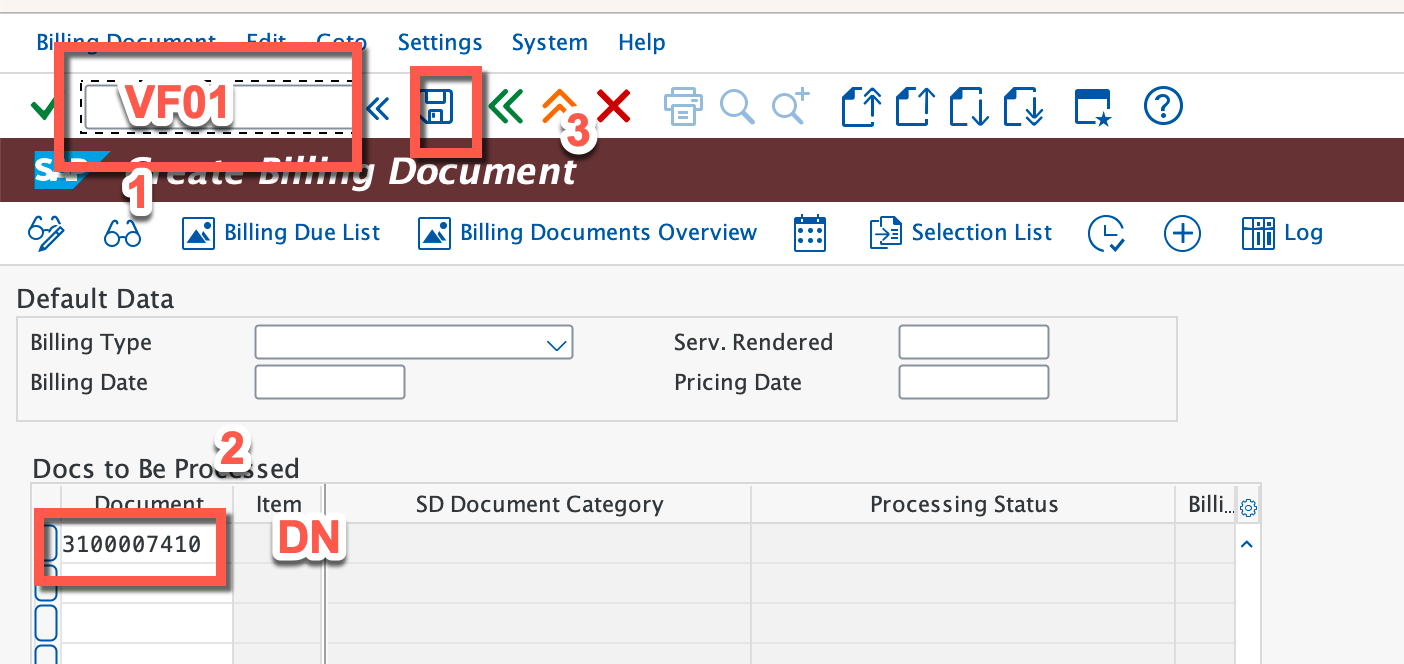This screenshot has width=1404, height=664.
Task: Select the third row selector box
Action: tap(46, 623)
